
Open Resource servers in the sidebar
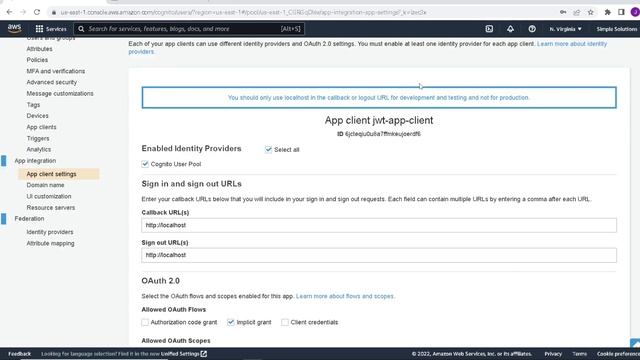tap(51, 207)
